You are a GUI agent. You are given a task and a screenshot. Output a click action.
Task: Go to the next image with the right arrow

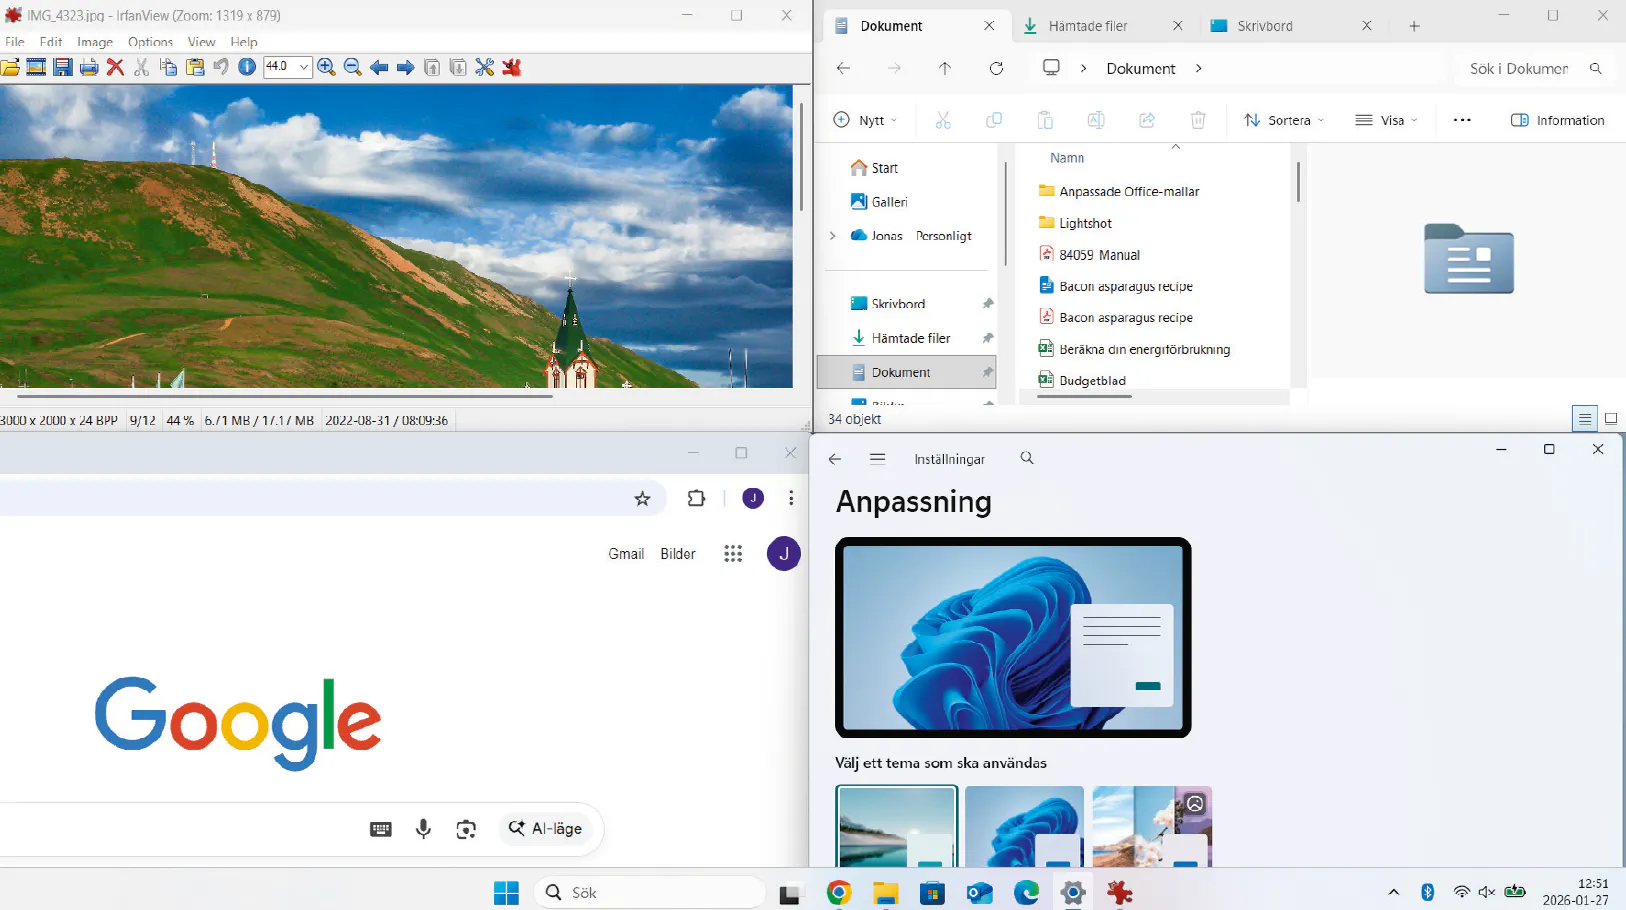pos(405,67)
